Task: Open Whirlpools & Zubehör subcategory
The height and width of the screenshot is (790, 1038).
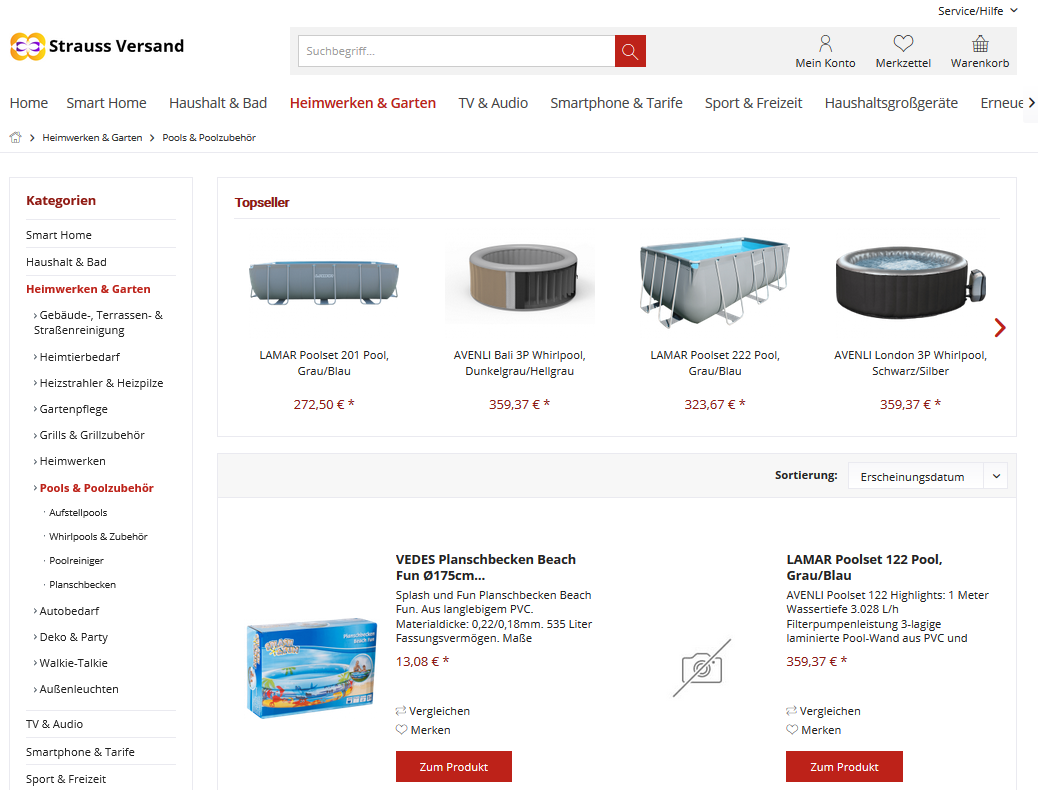Action: tap(98, 536)
